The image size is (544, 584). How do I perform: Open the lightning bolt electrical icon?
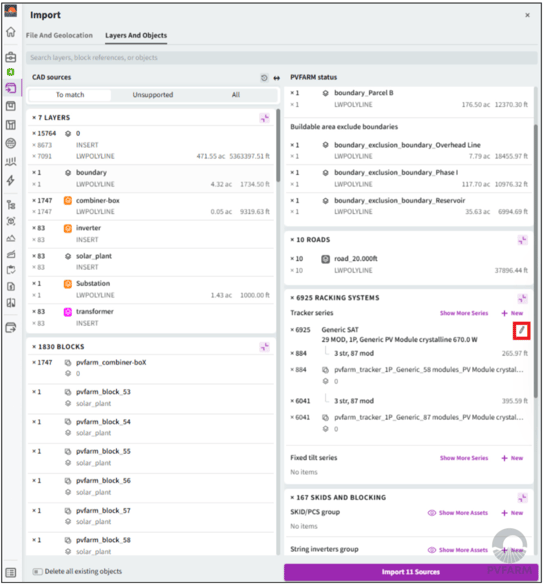click(x=11, y=180)
